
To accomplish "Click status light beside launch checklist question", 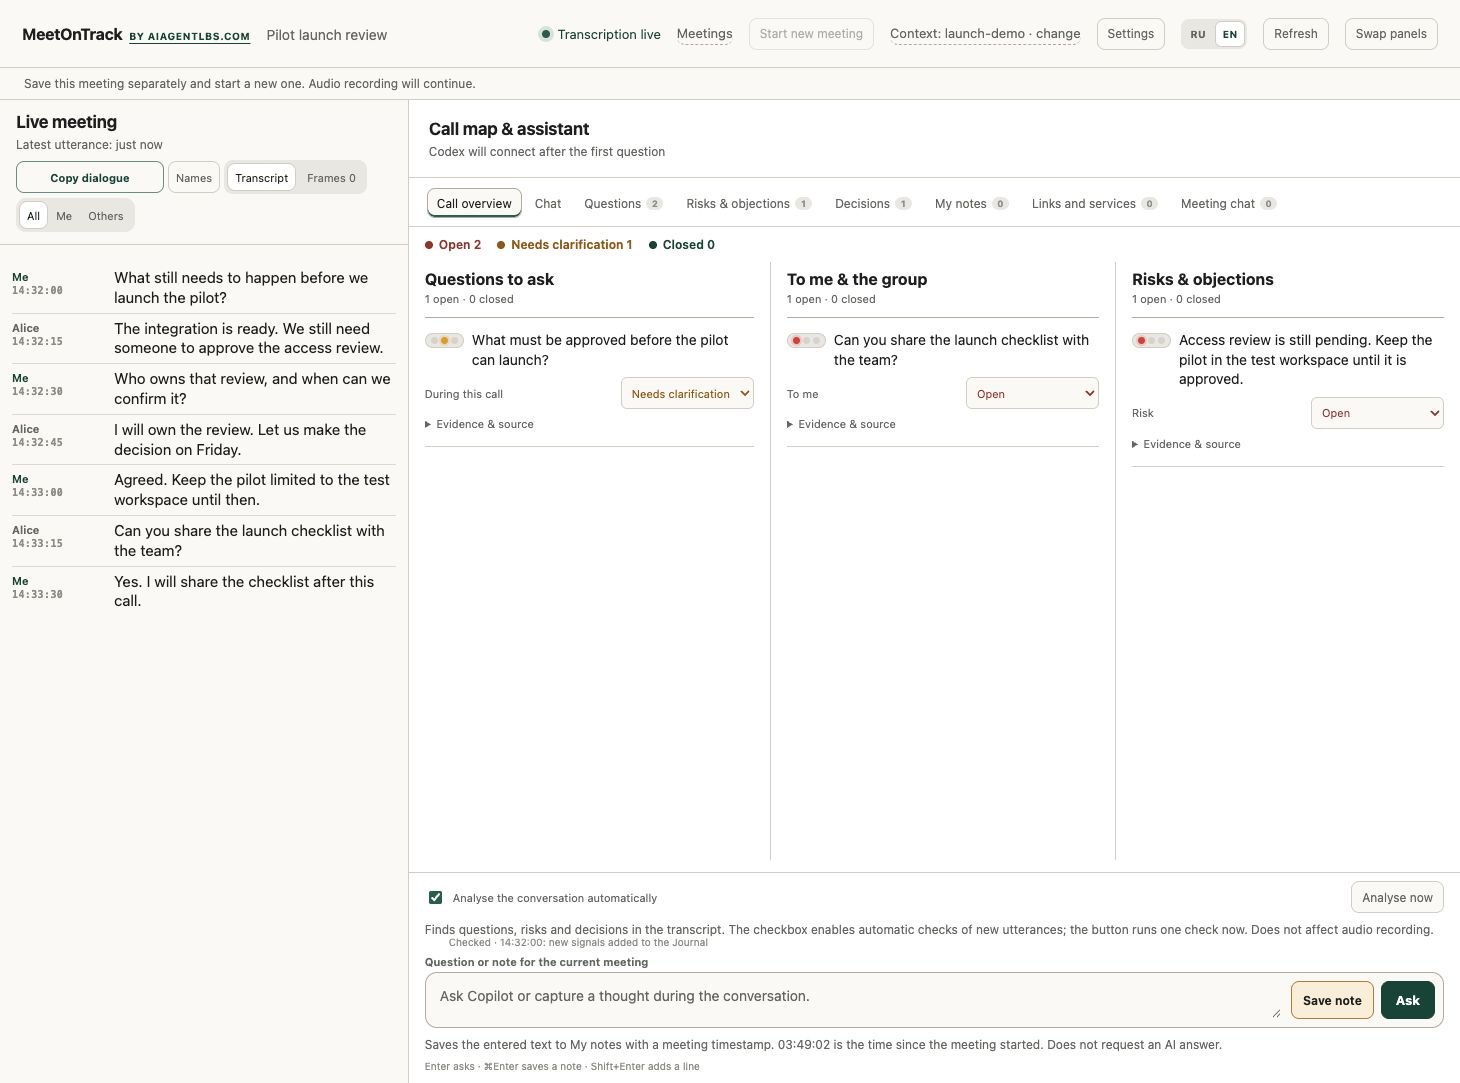I will tap(806, 340).
